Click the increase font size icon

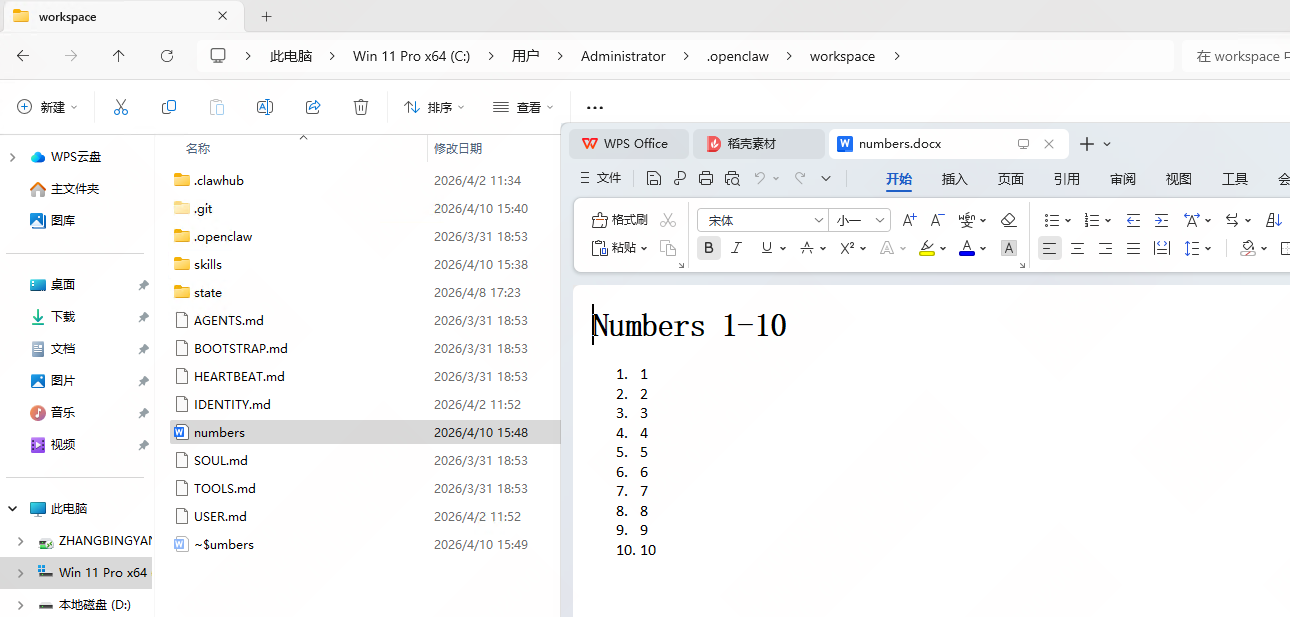[x=908, y=220]
